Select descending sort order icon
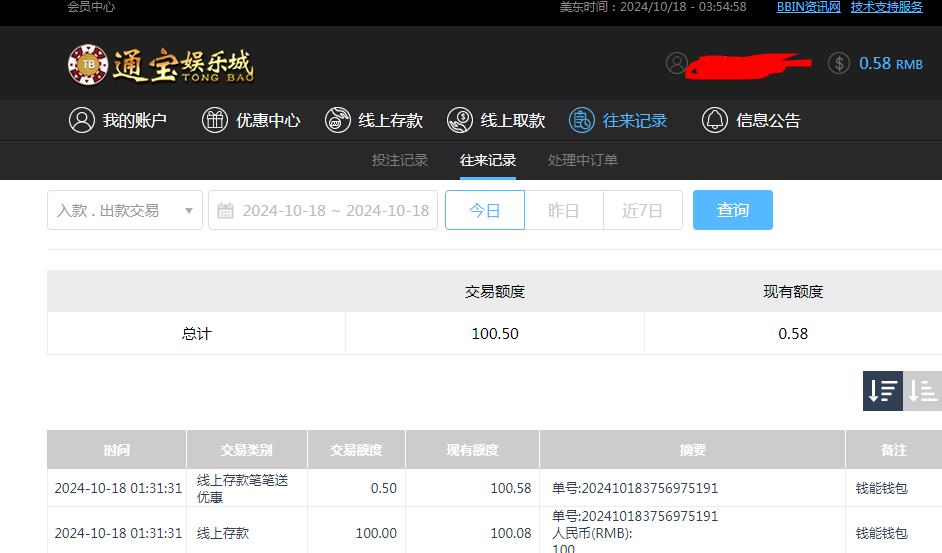Viewport: 942px width, 553px height. click(x=883, y=391)
